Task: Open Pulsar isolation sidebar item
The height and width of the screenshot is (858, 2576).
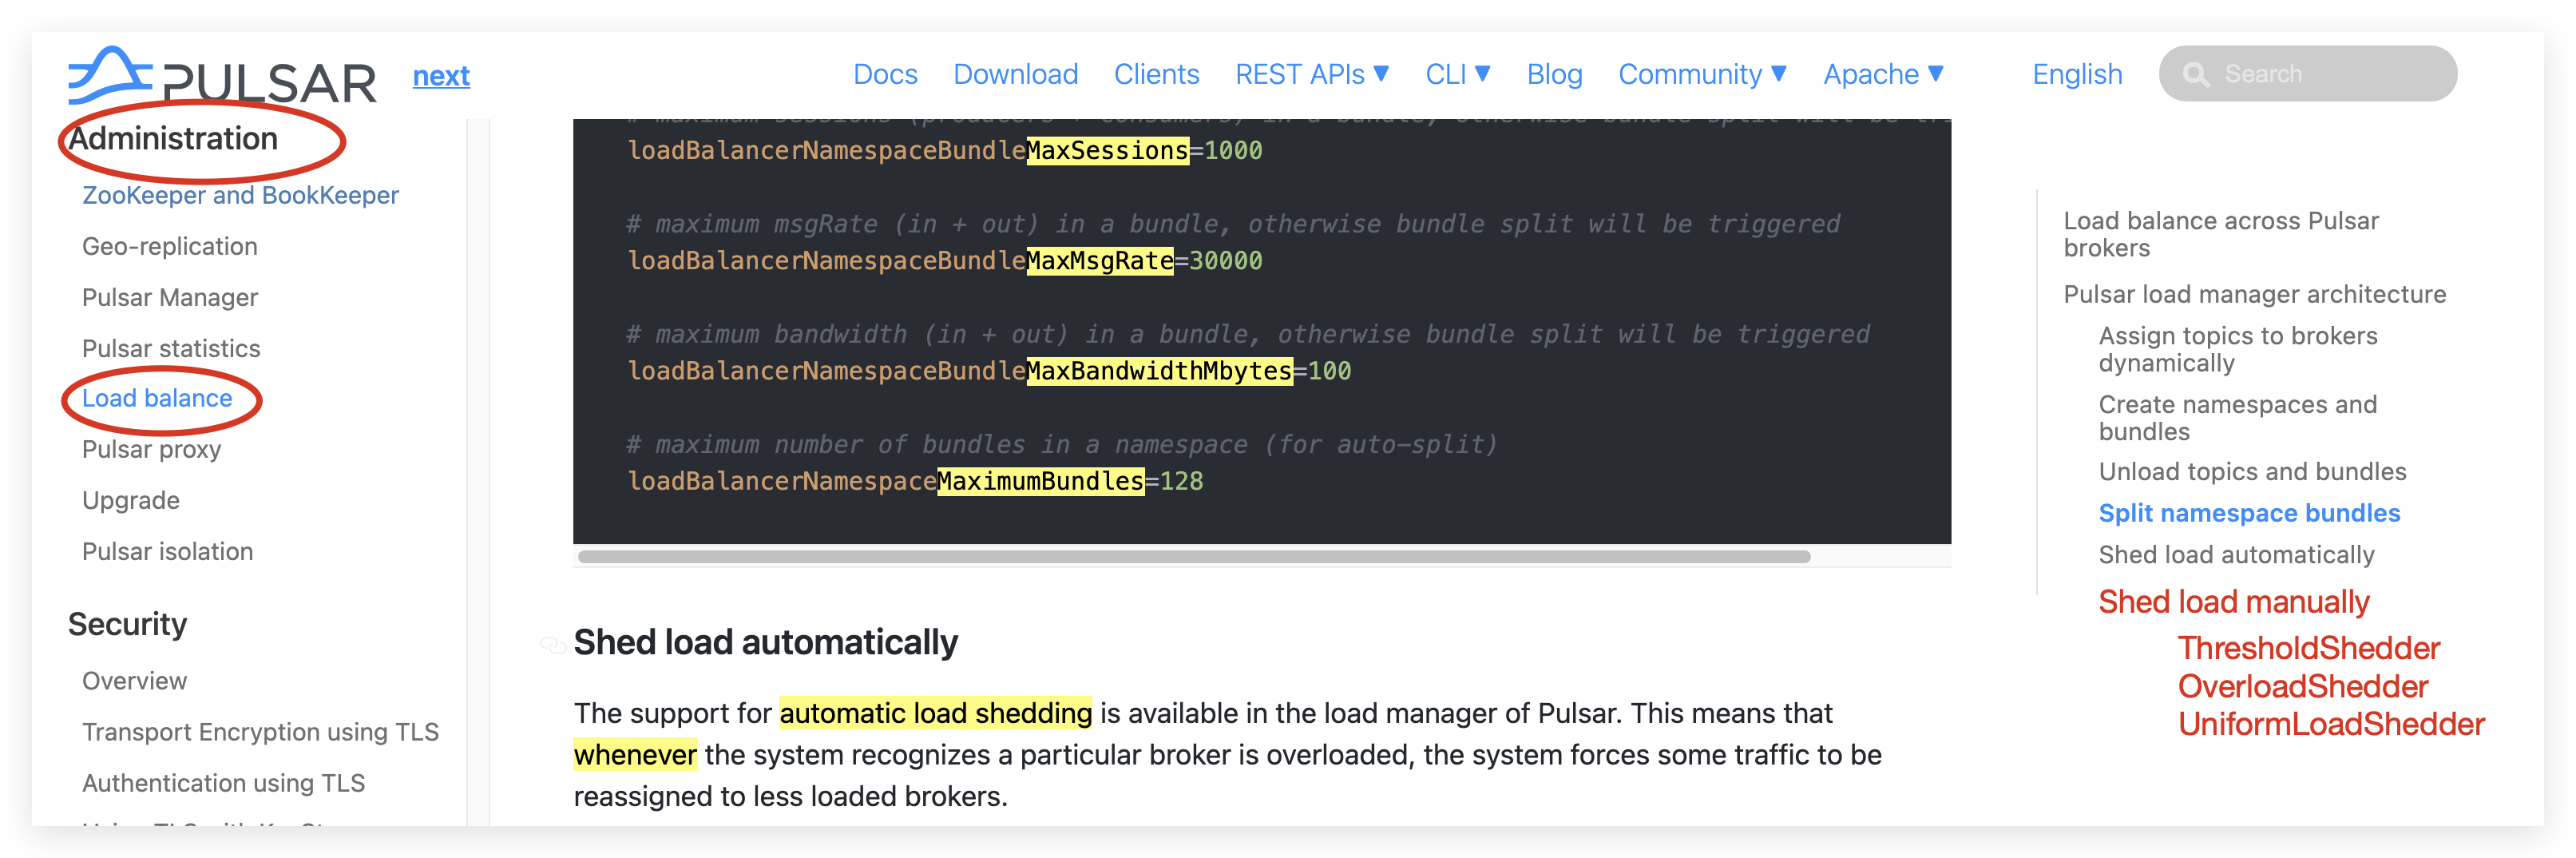Action: click(x=167, y=551)
